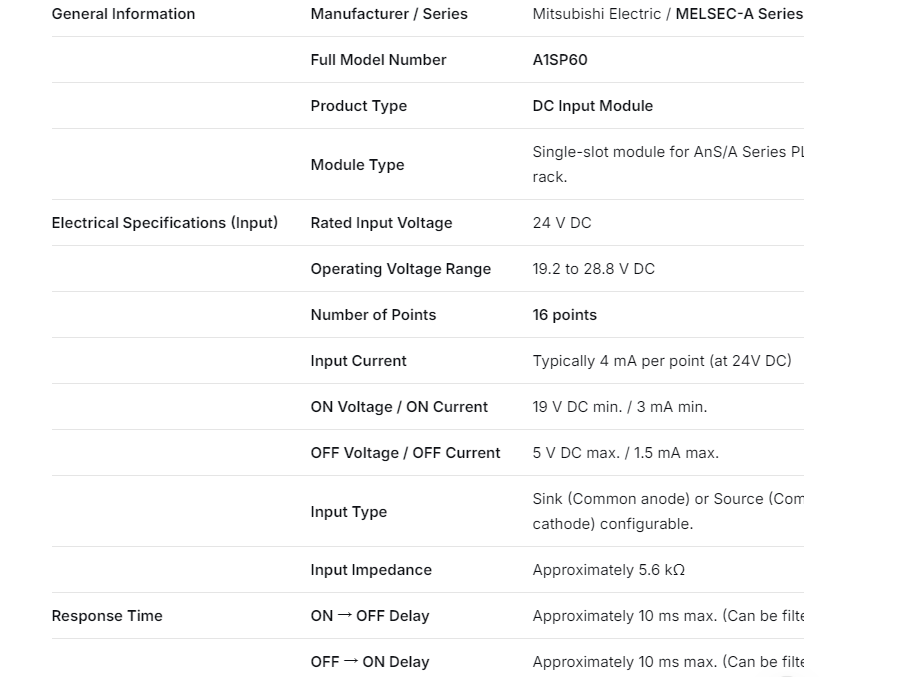Click the ON Voltage / ON Current label
Image resolution: width=918 pixels, height=677 pixels.
(x=399, y=407)
